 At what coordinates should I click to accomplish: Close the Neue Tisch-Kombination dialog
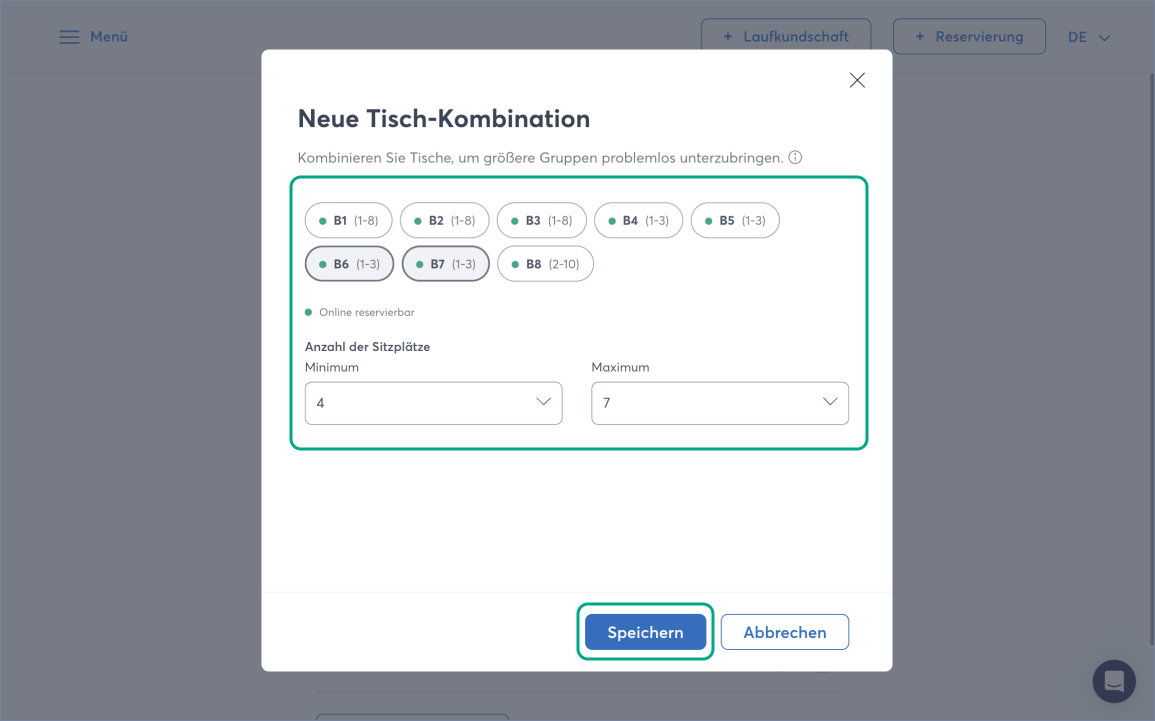click(x=857, y=80)
